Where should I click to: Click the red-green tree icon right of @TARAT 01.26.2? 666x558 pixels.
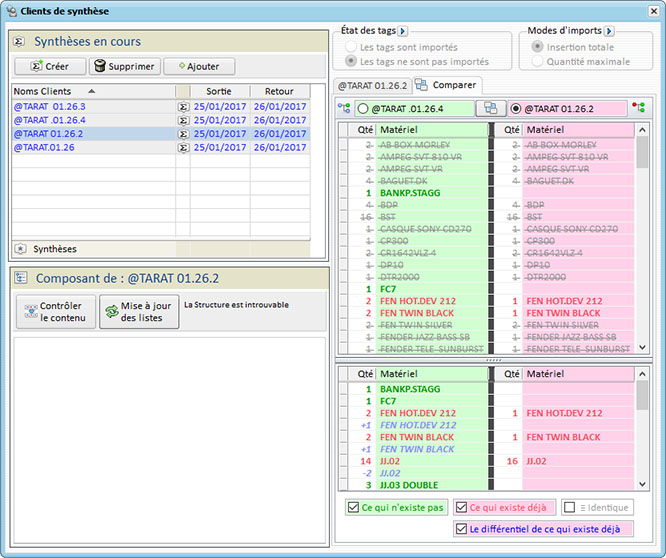[639, 108]
